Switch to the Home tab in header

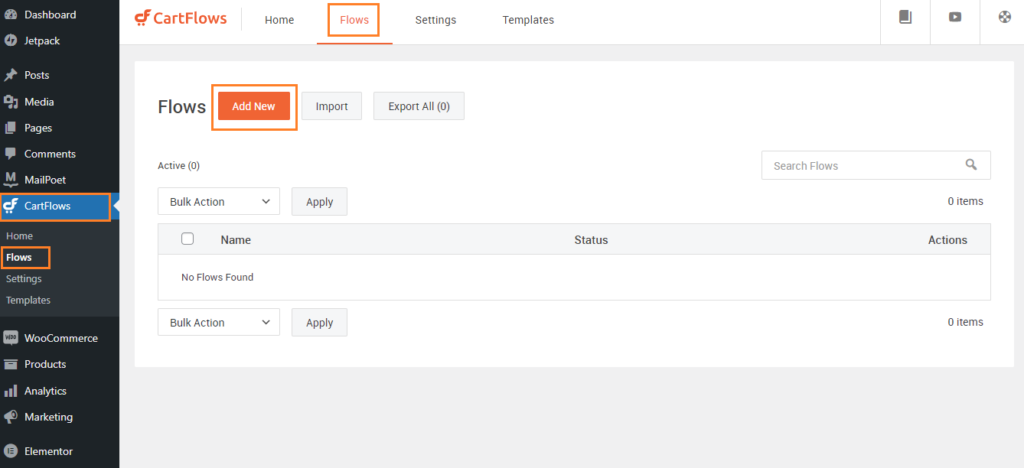tap(280, 20)
